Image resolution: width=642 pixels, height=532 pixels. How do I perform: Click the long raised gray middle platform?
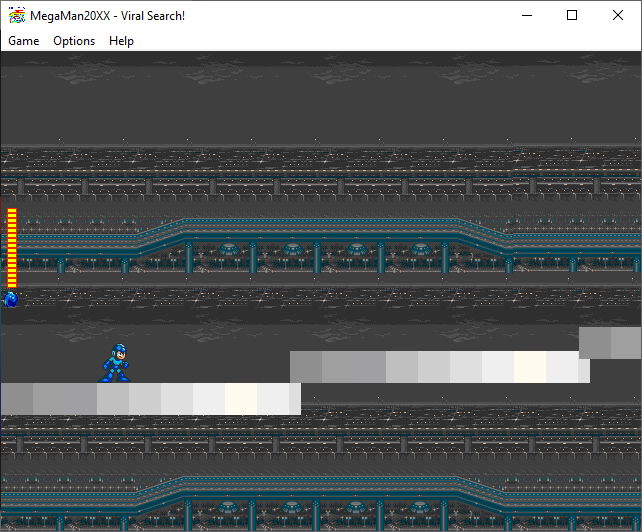click(x=440, y=367)
